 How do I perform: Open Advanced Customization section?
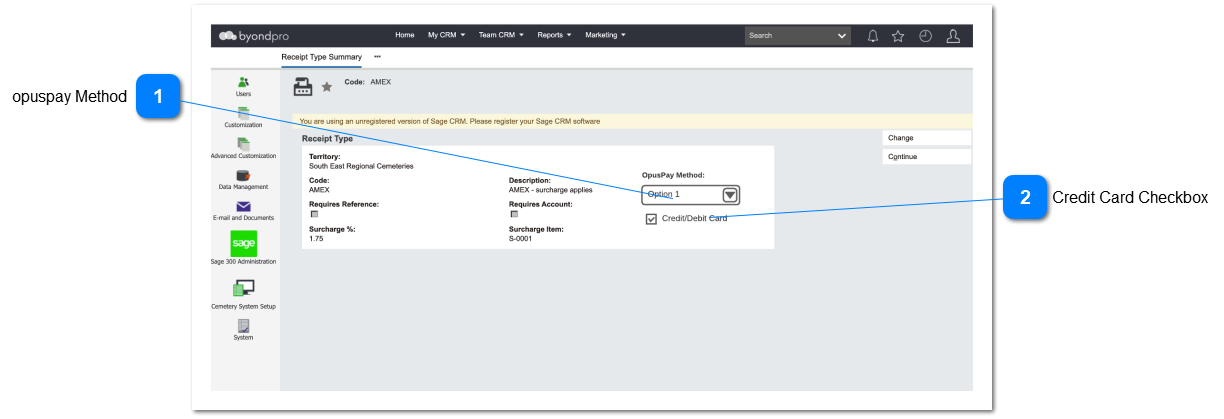[243, 148]
